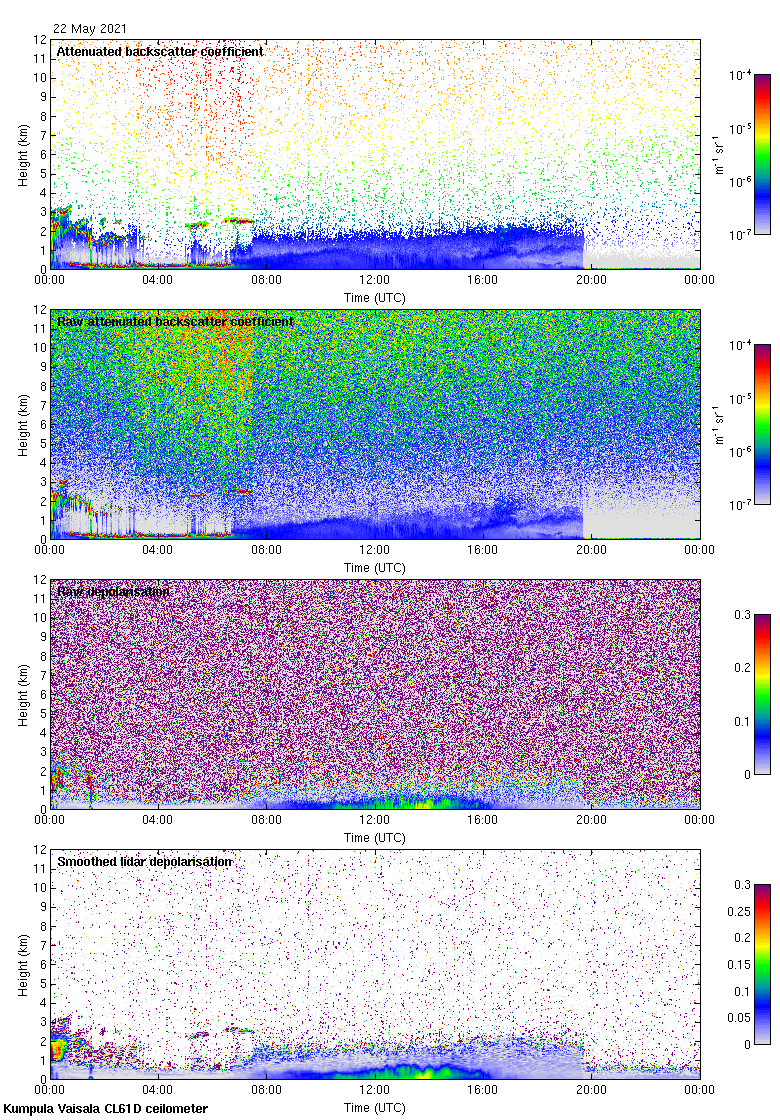The image size is (780, 1120).
Task: Click the Smoothed lidar depolarisation panel title
Action: pyautogui.click(x=144, y=861)
